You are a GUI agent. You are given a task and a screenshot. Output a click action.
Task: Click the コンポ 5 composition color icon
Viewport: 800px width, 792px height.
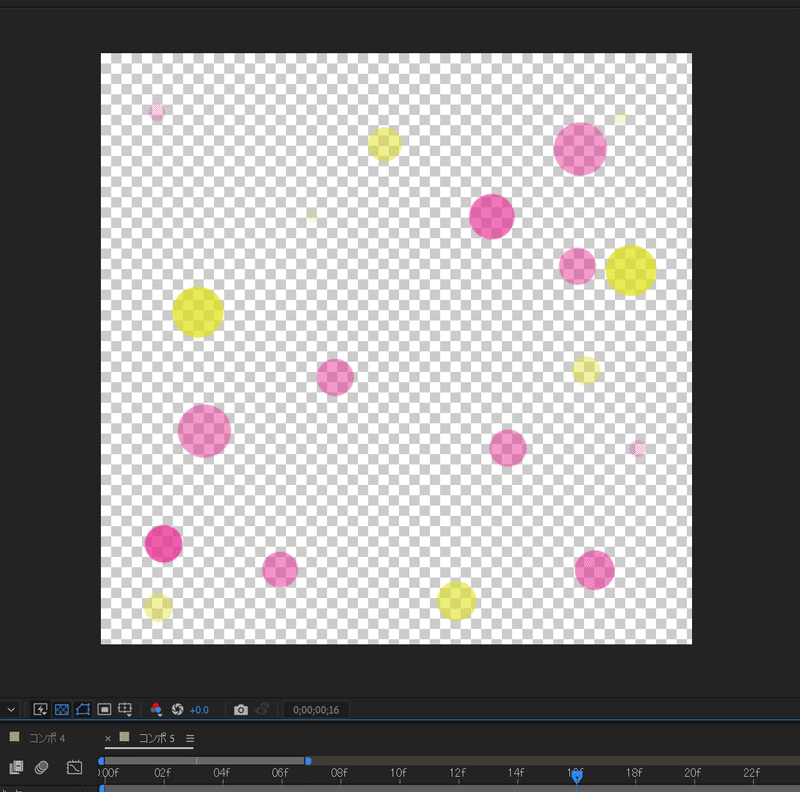pos(124,736)
